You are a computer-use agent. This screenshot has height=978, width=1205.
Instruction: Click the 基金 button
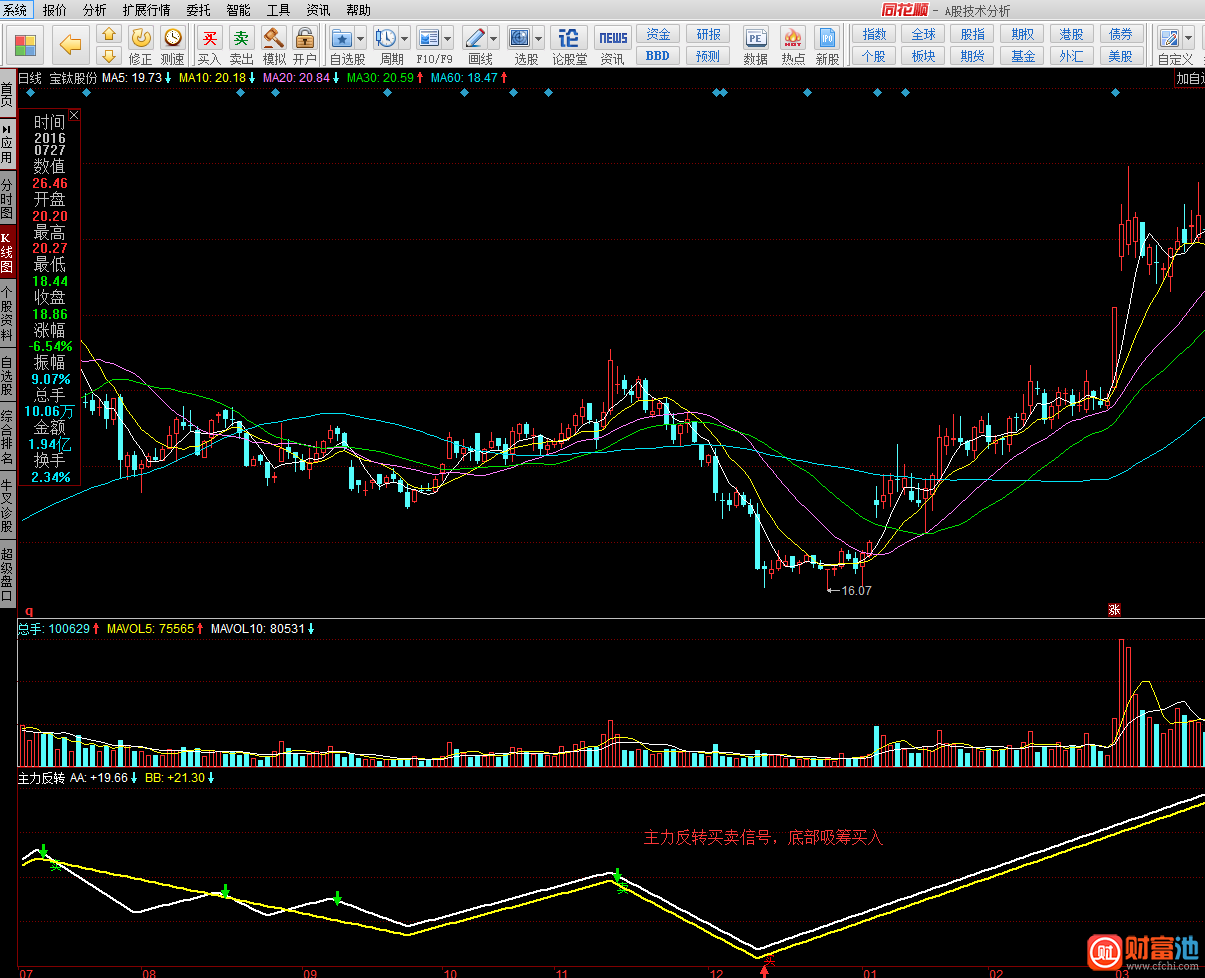click(1022, 56)
